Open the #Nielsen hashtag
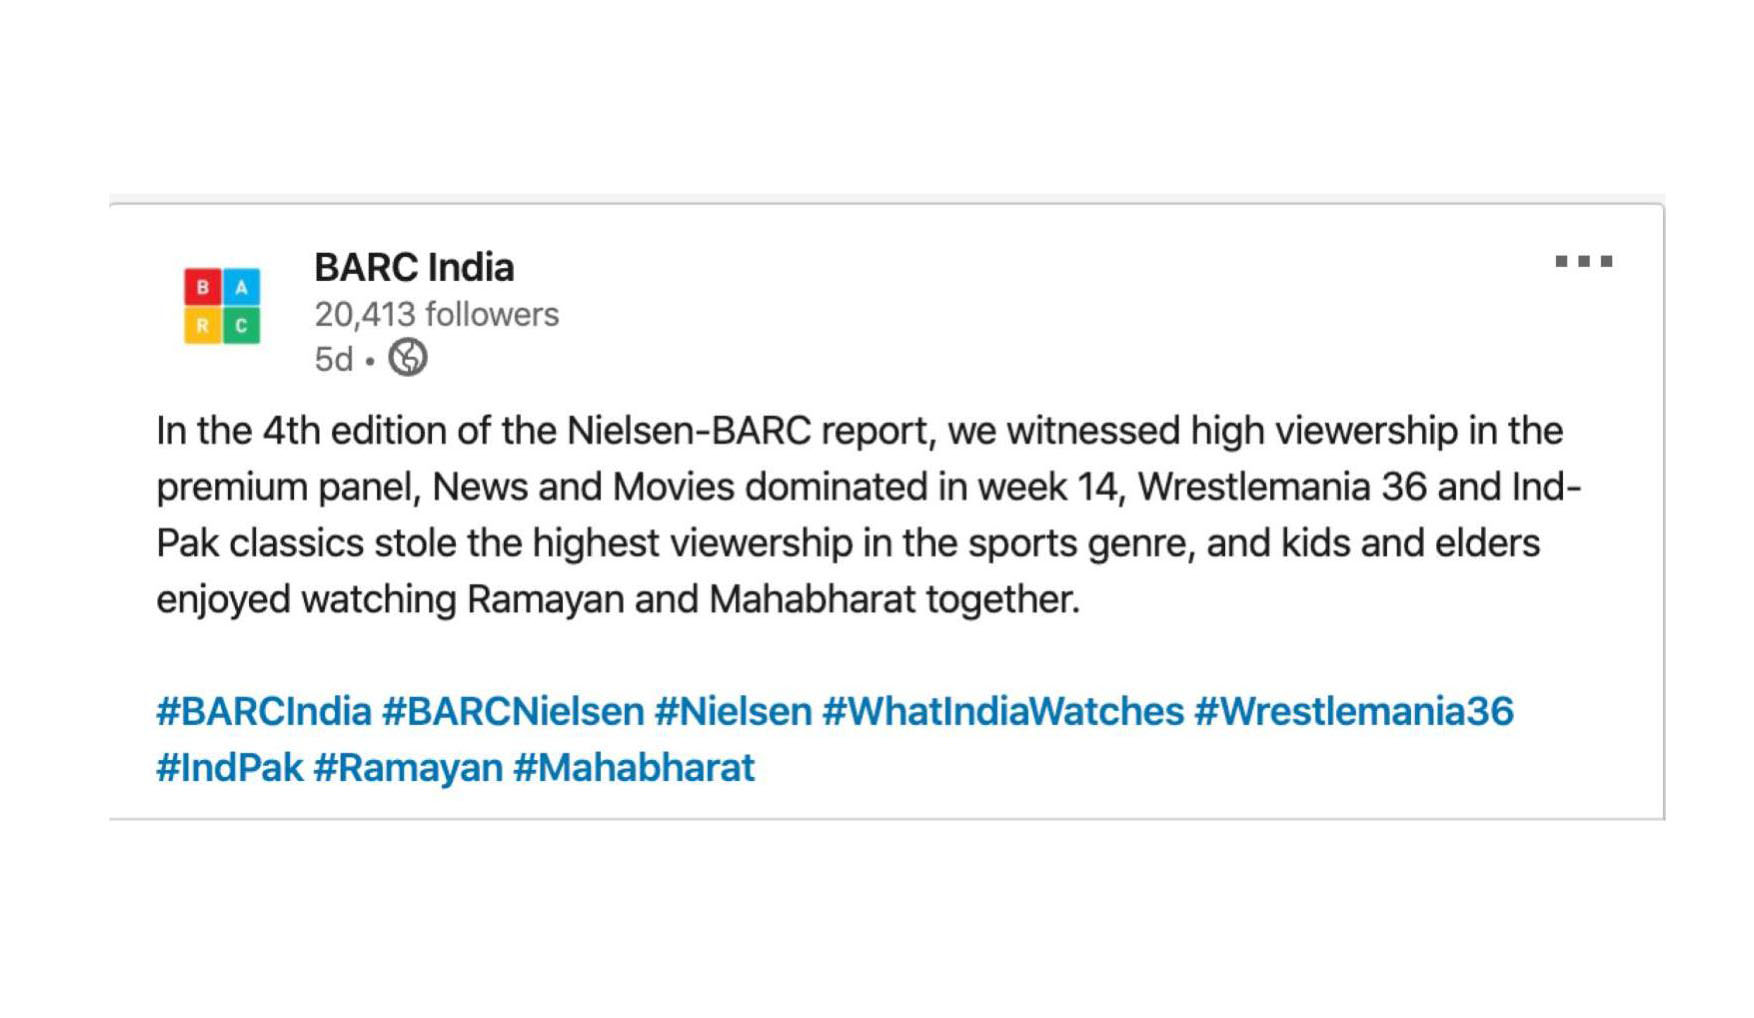This screenshot has width=1754, height=1018. (733, 711)
